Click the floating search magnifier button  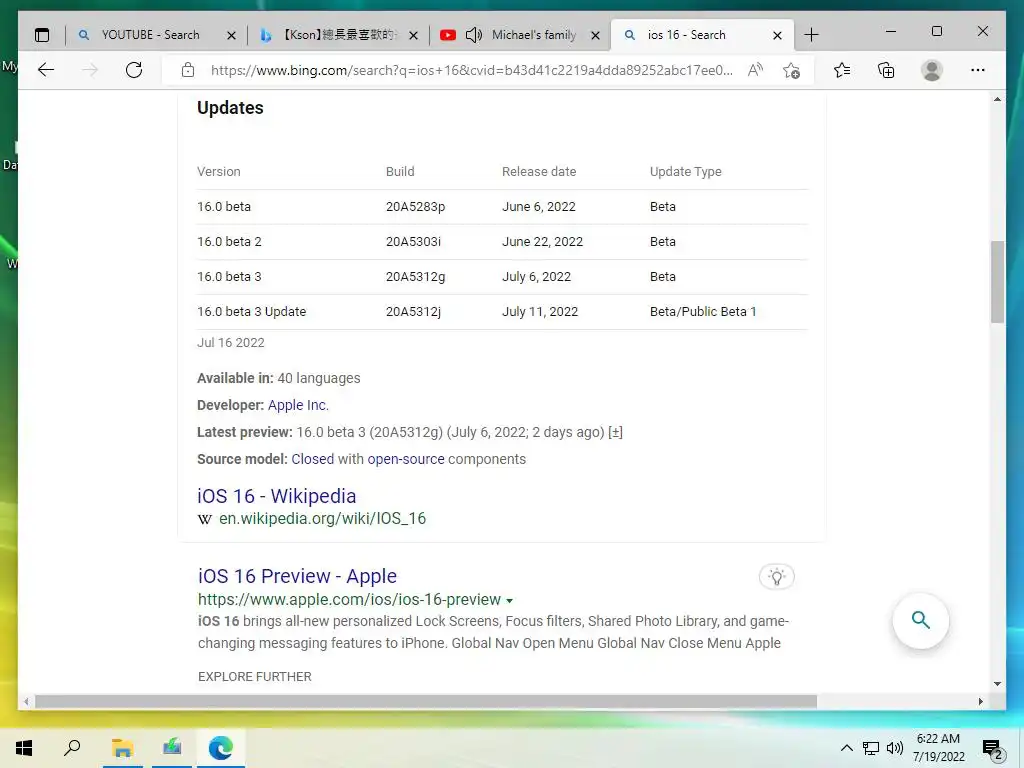pyautogui.click(x=920, y=620)
